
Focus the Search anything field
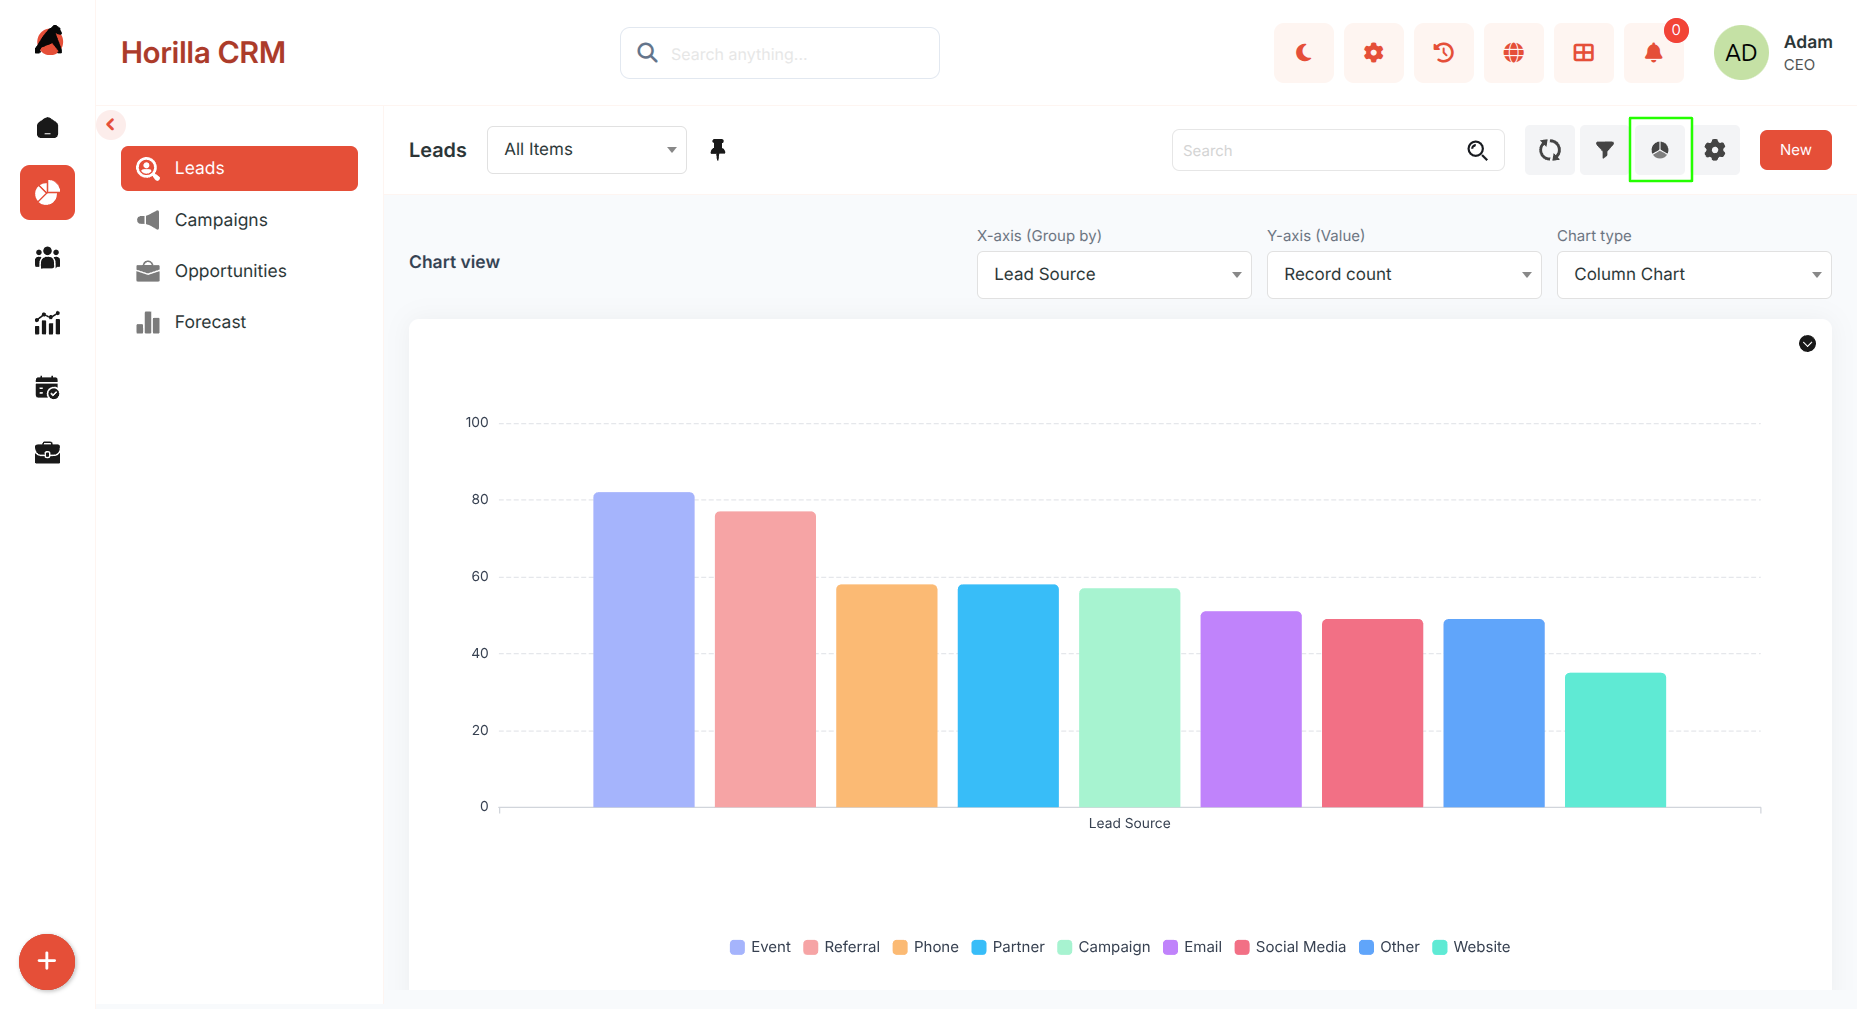click(x=780, y=53)
